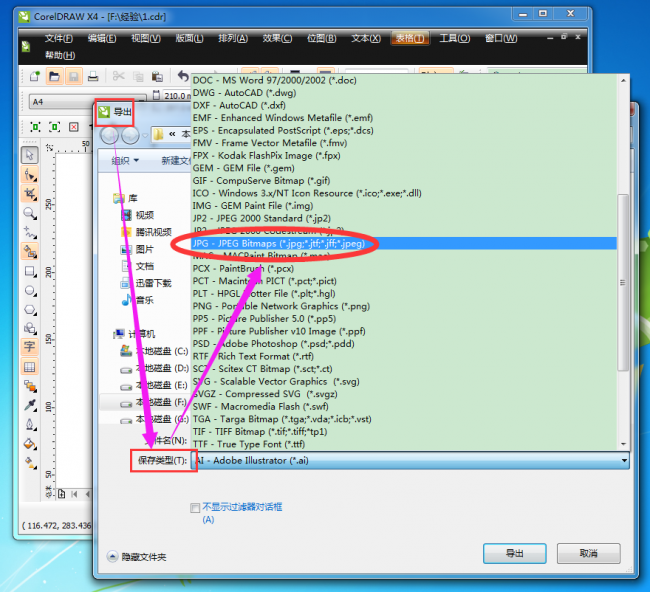Open the 帮助(H) menu

tap(60, 55)
